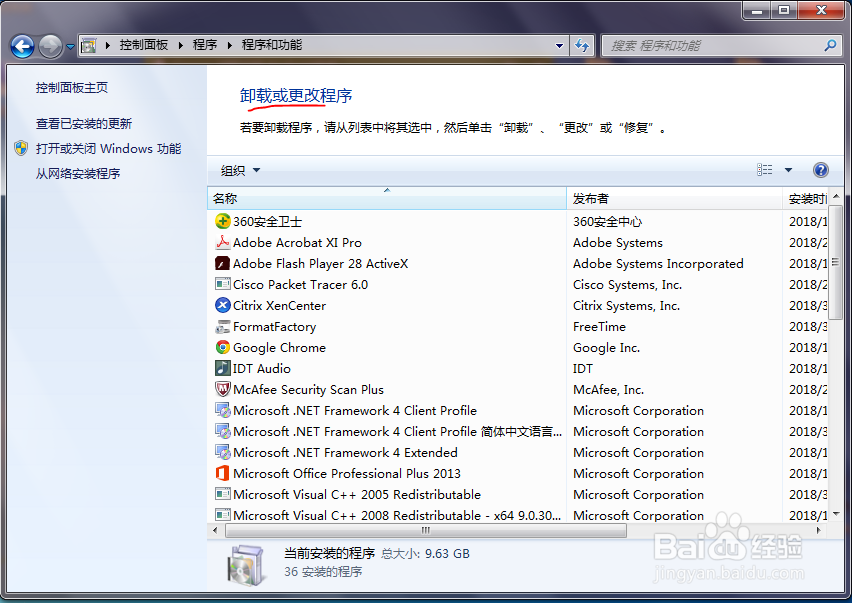This screenshot has width=852, height=603.
Task: Click the Citrix XenCenter icon
Action: tap(223, 305)
